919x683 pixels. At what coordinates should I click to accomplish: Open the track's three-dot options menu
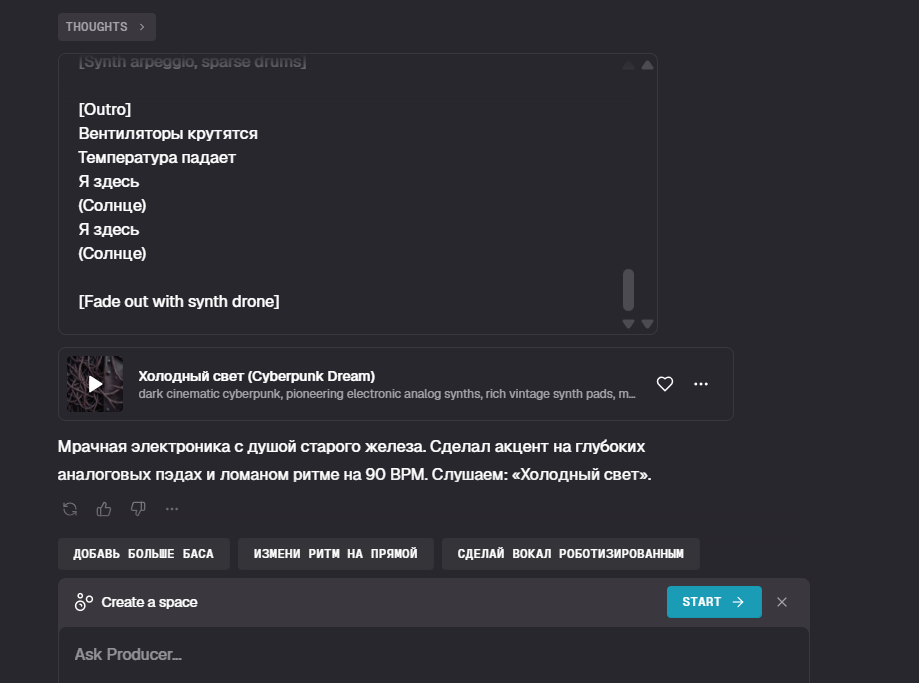click(x=701, y=383)
